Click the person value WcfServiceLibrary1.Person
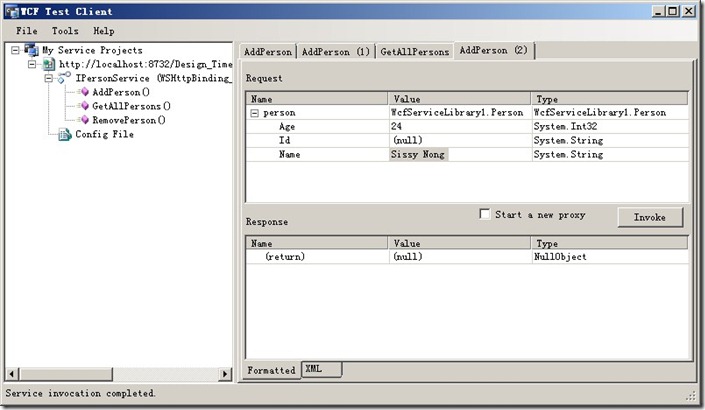The height and width of the screenshot is (410, 705). tap(460, 112)
